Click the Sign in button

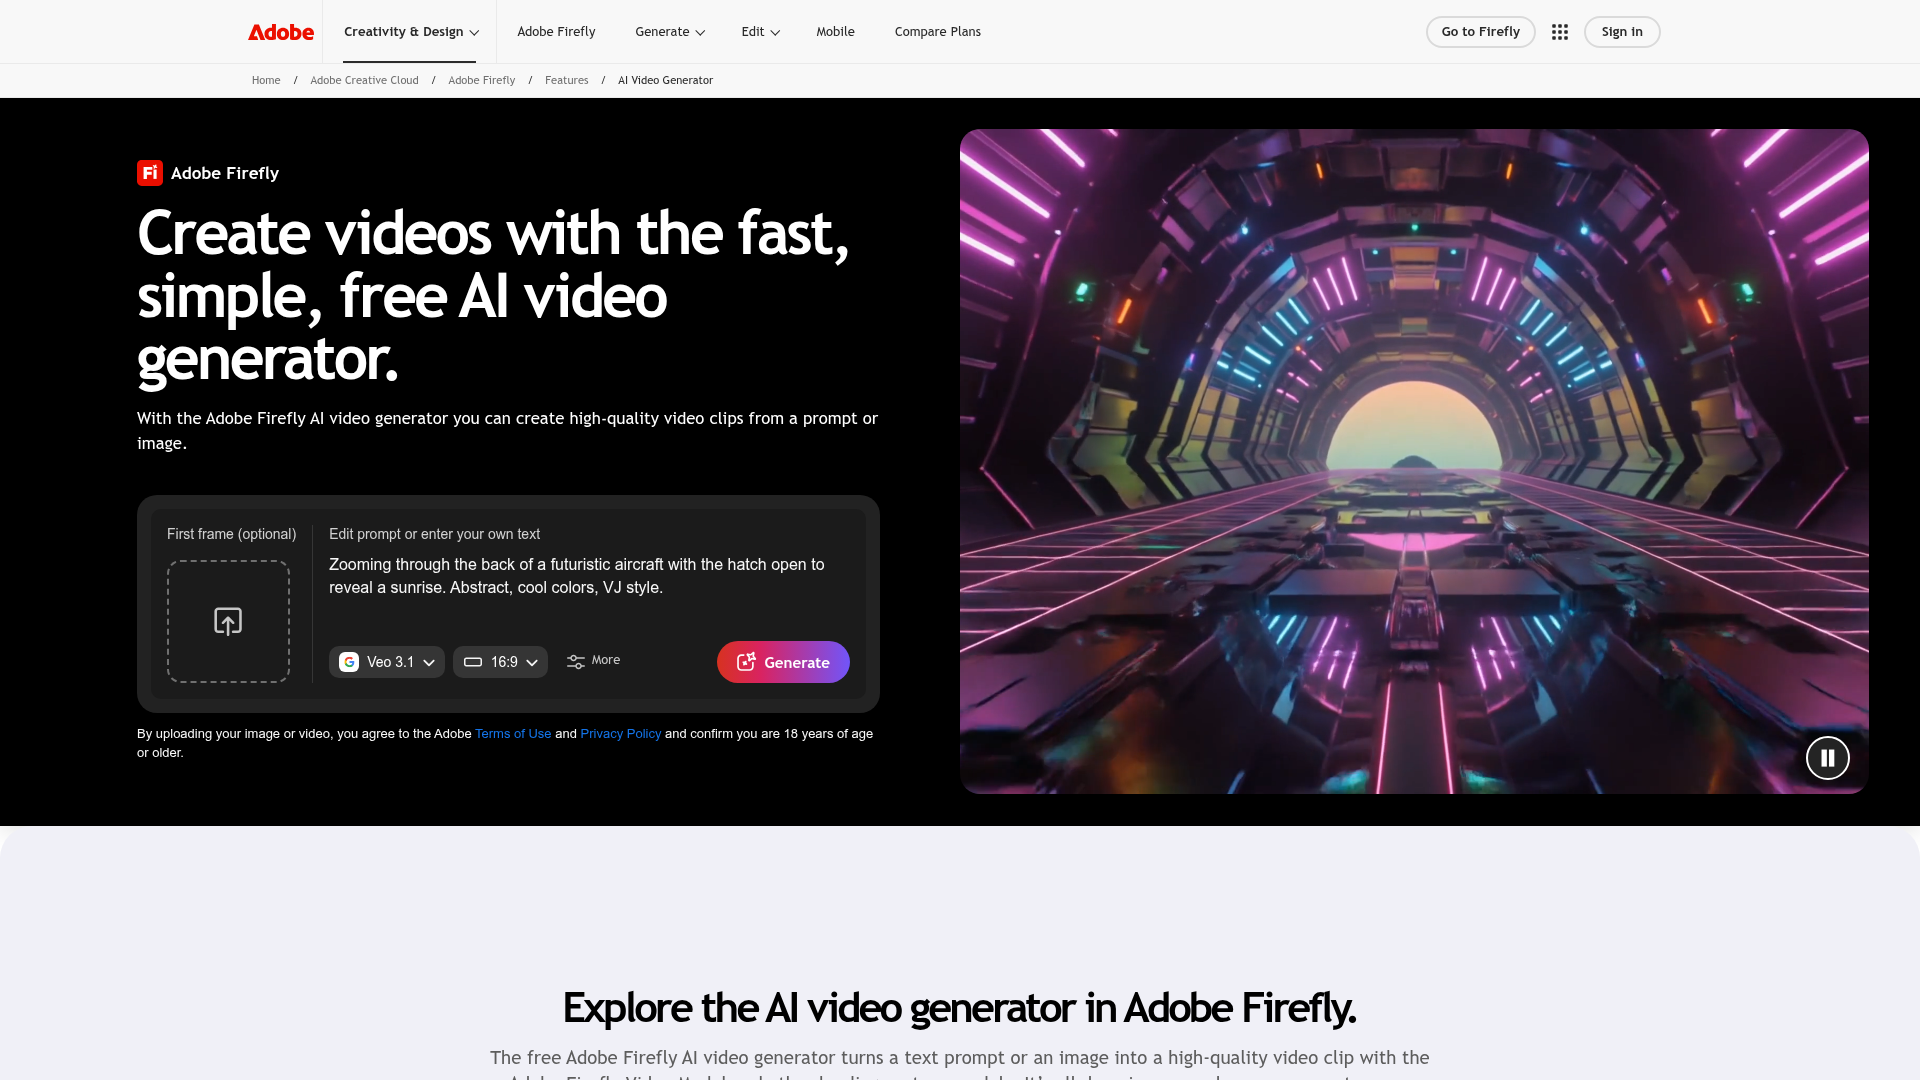pos(1622,32)
